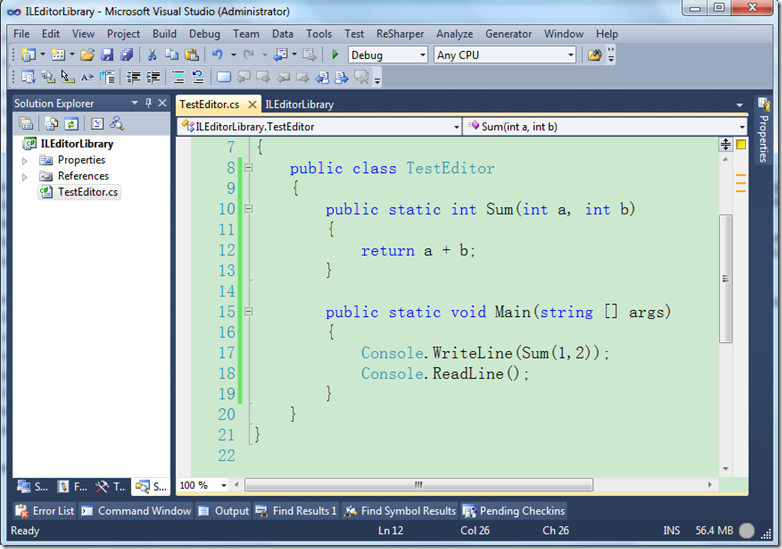Open the Undo history dropdown arrow

point(233,55)
